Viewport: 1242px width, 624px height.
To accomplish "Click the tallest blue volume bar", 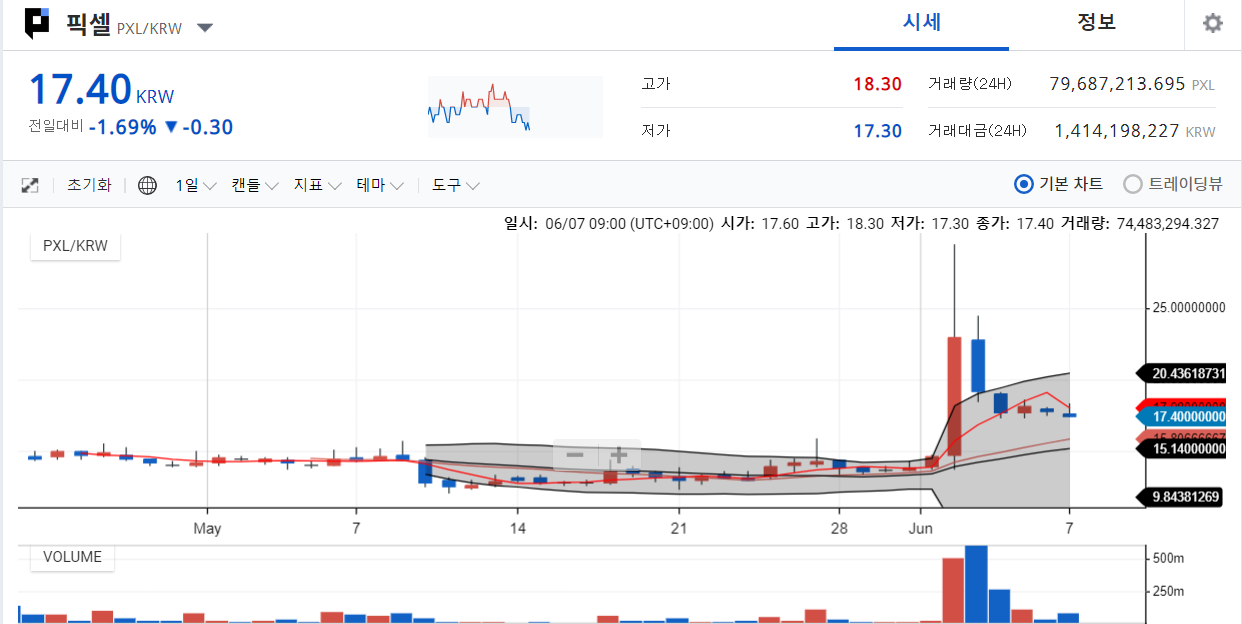I will tap(977, 585).
